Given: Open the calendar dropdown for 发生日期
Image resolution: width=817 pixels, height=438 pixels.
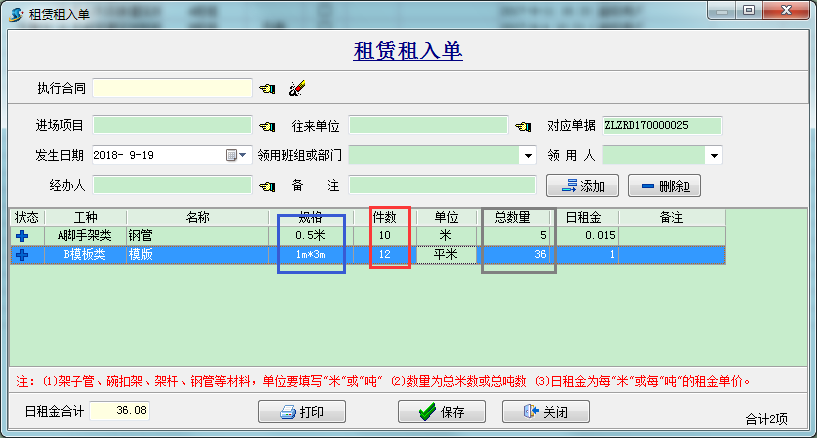Looking at the screenshot, I should (x=237, y=156).
